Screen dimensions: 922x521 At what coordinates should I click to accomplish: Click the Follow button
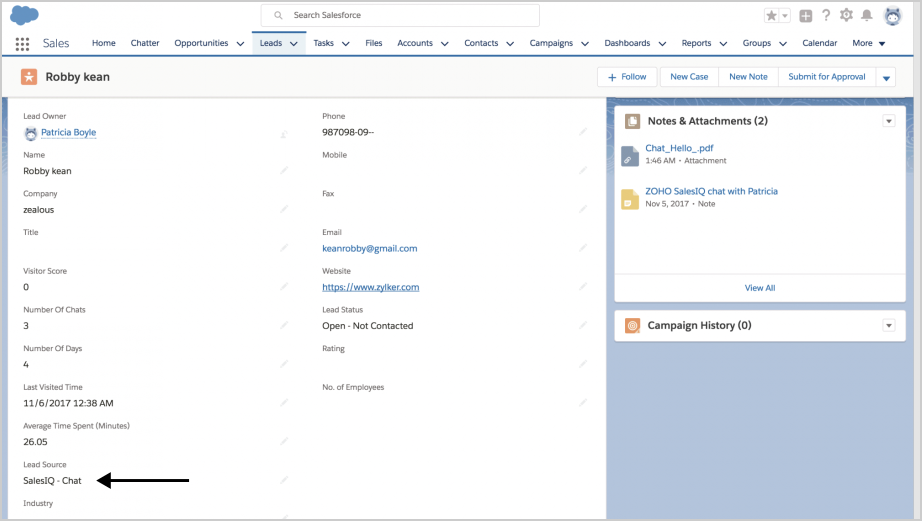click(x=628, y=77)
